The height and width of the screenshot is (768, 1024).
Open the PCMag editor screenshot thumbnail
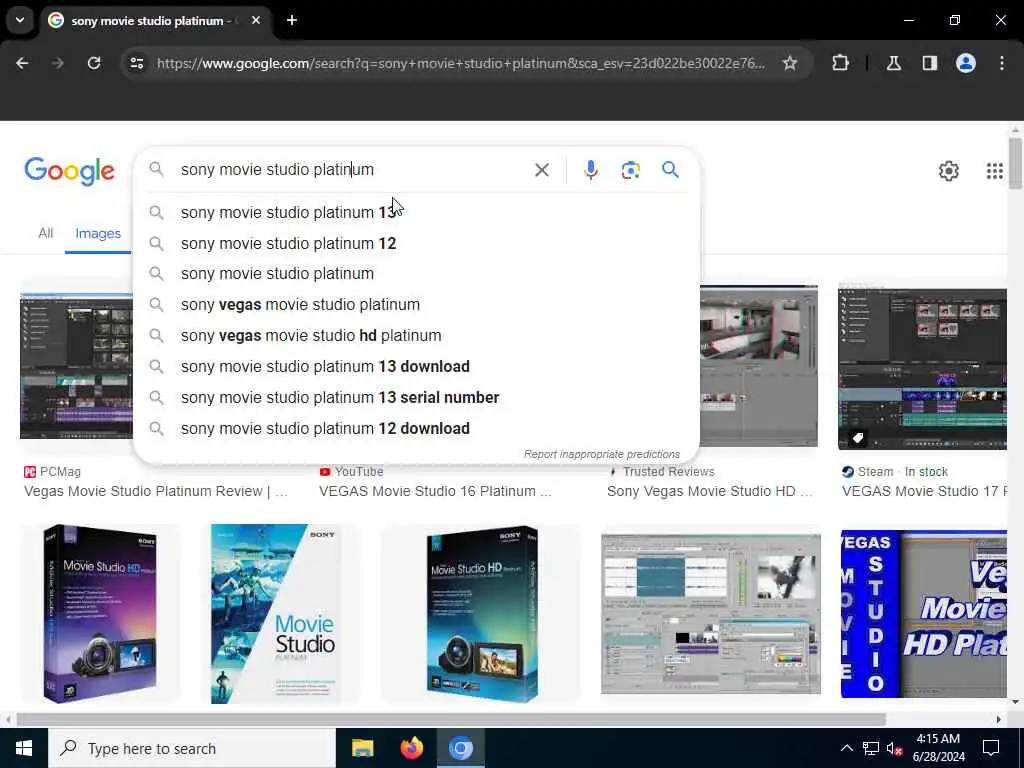pyautogui.click(x=76, y=366)
